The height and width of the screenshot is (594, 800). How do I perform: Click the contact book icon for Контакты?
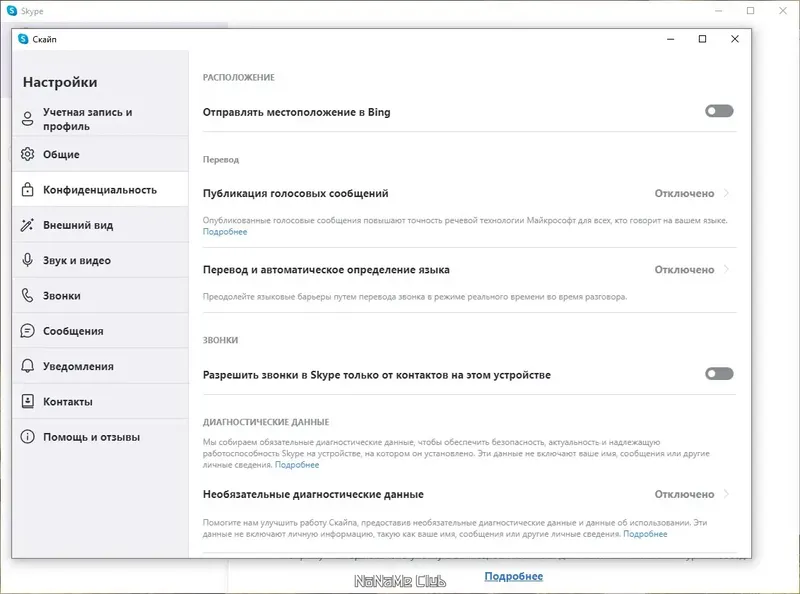[x=28, y=402]
